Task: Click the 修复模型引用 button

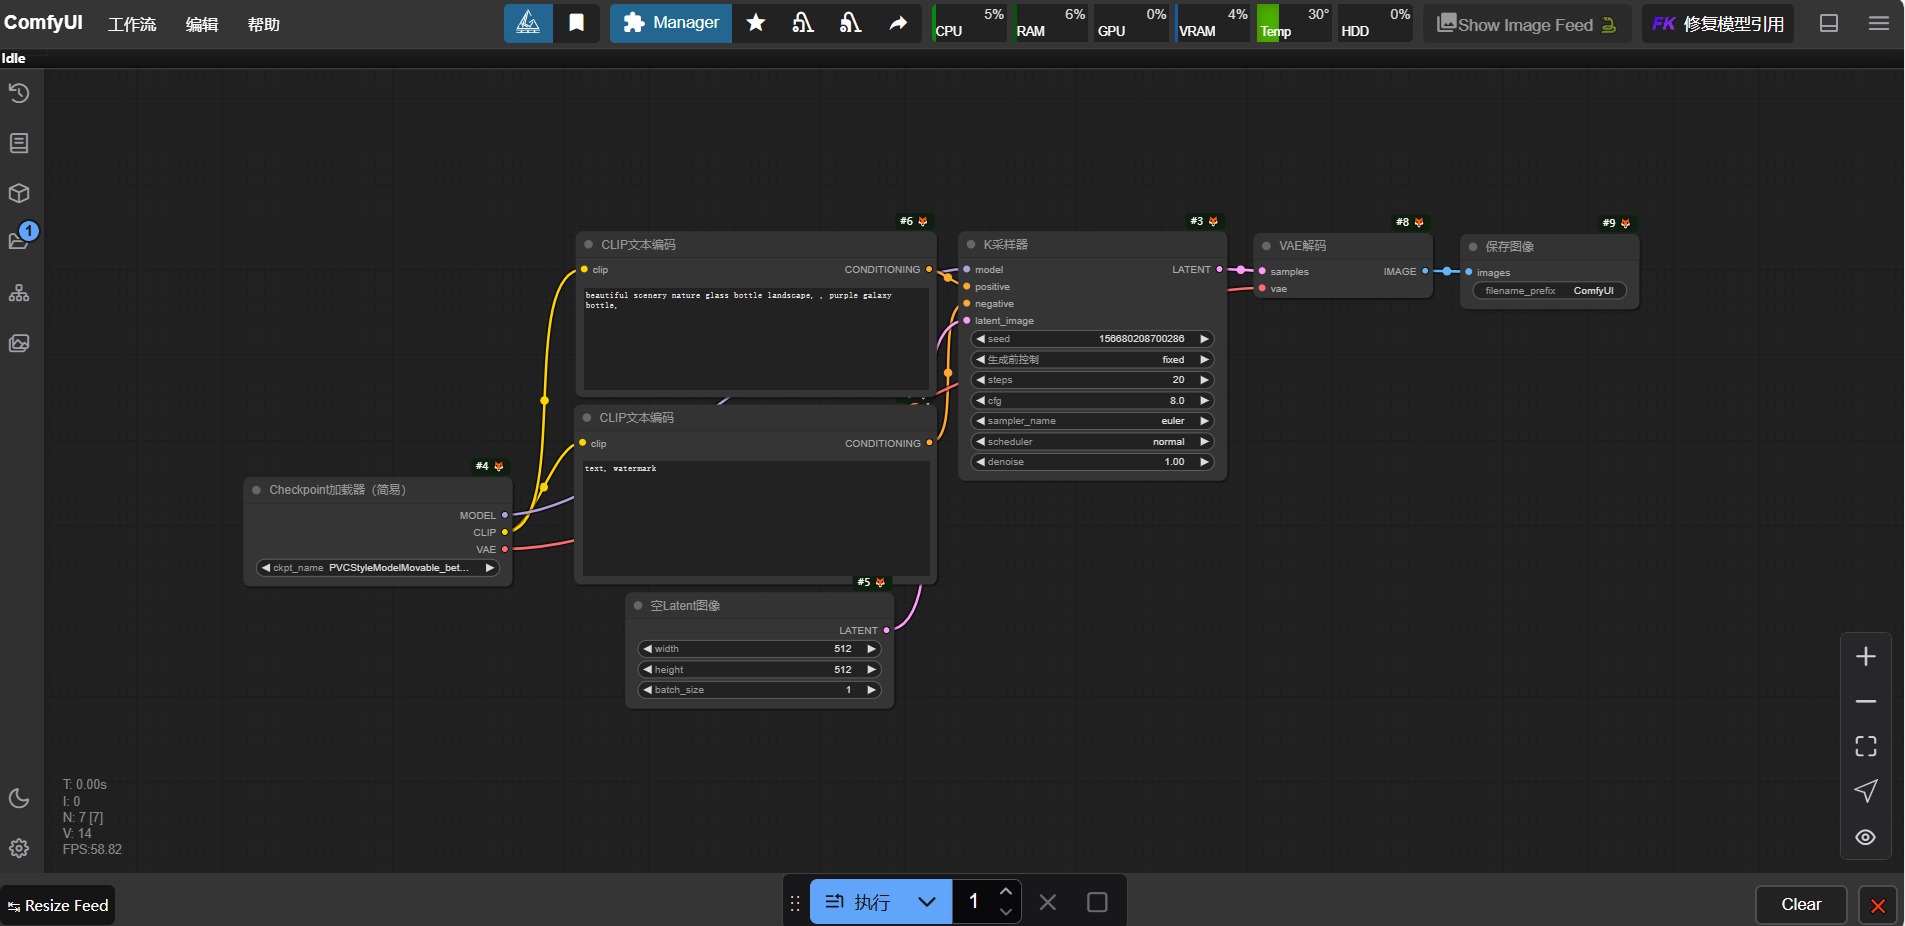Action: pyautogui.click(x=1718, y=24)
